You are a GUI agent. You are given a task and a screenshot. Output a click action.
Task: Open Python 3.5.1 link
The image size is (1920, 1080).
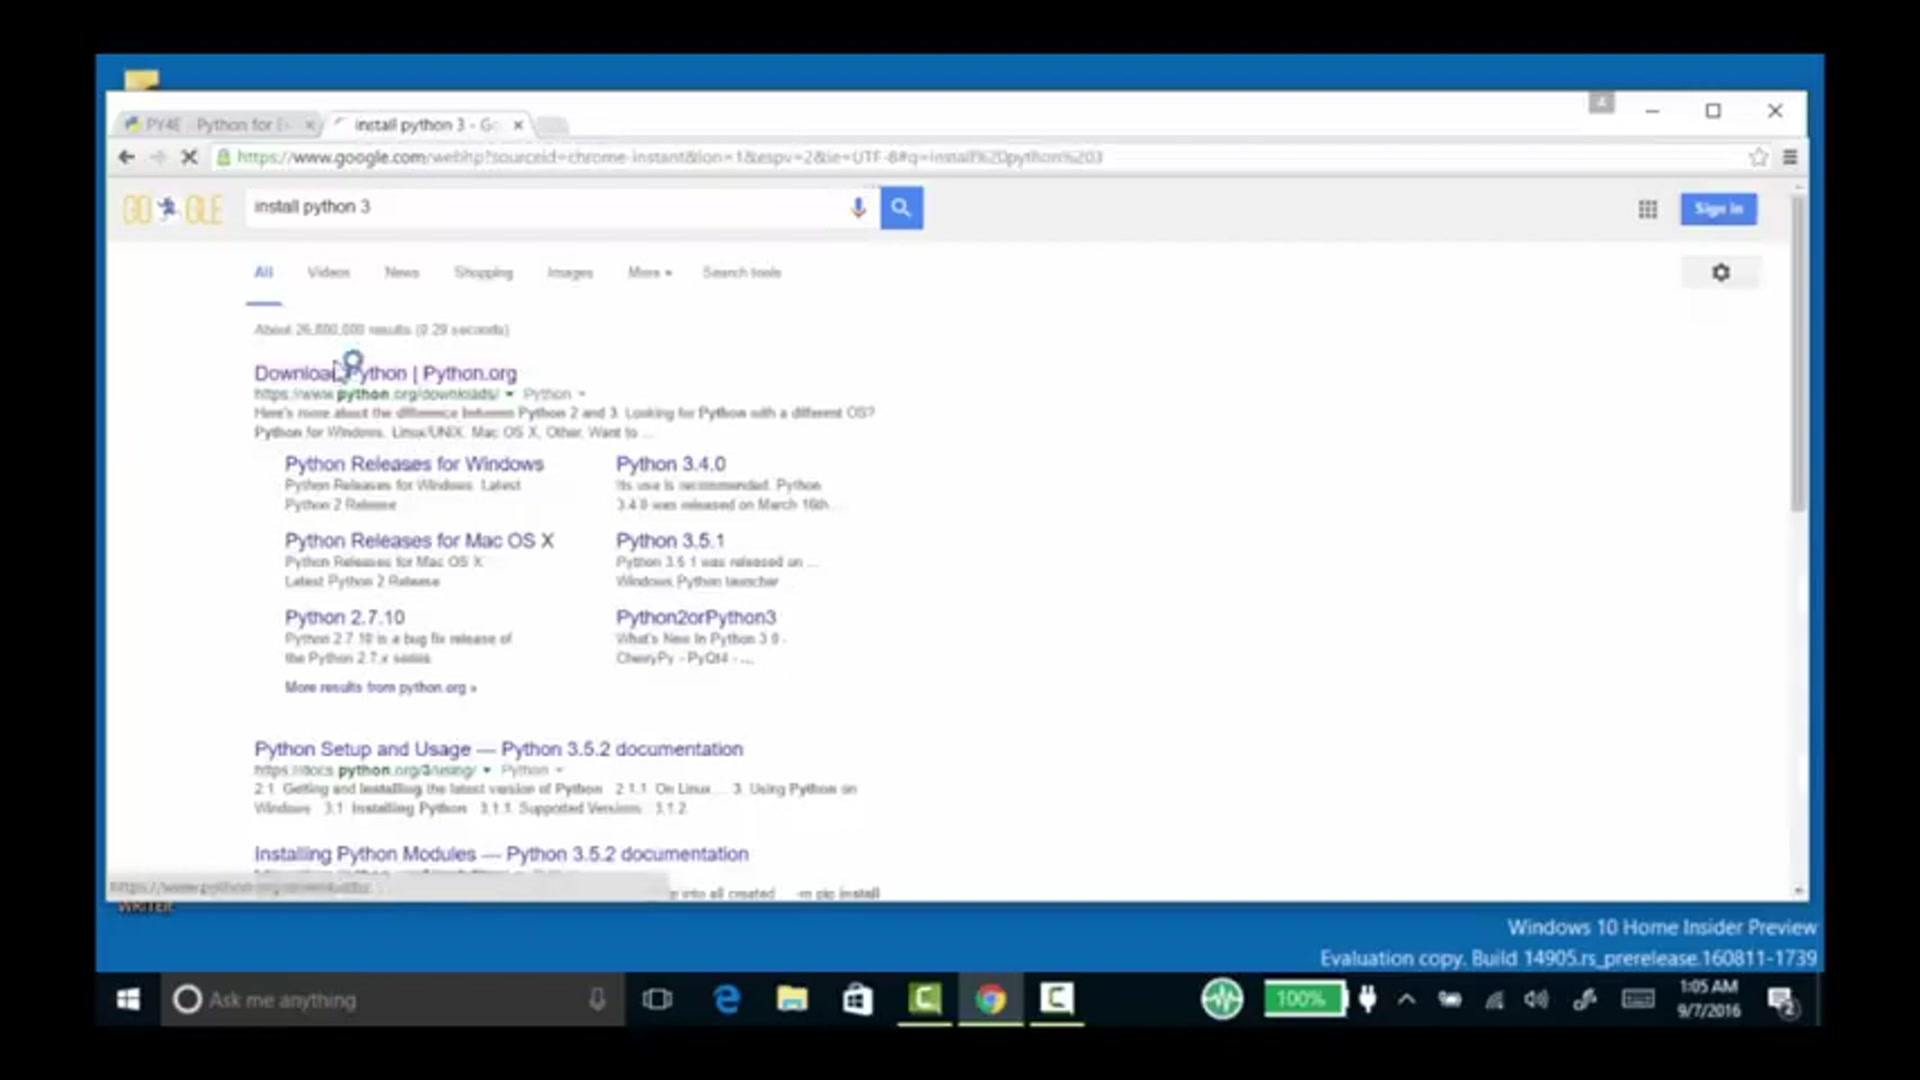[x=670, y=540]
